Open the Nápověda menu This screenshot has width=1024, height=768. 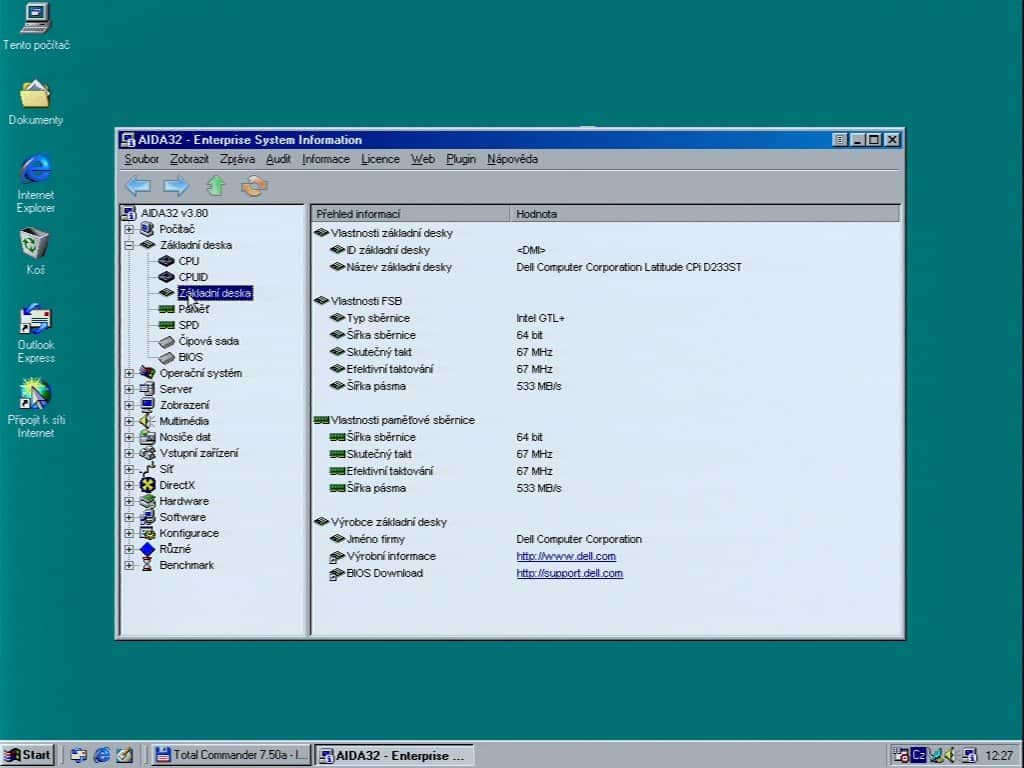tap(513, 159)
